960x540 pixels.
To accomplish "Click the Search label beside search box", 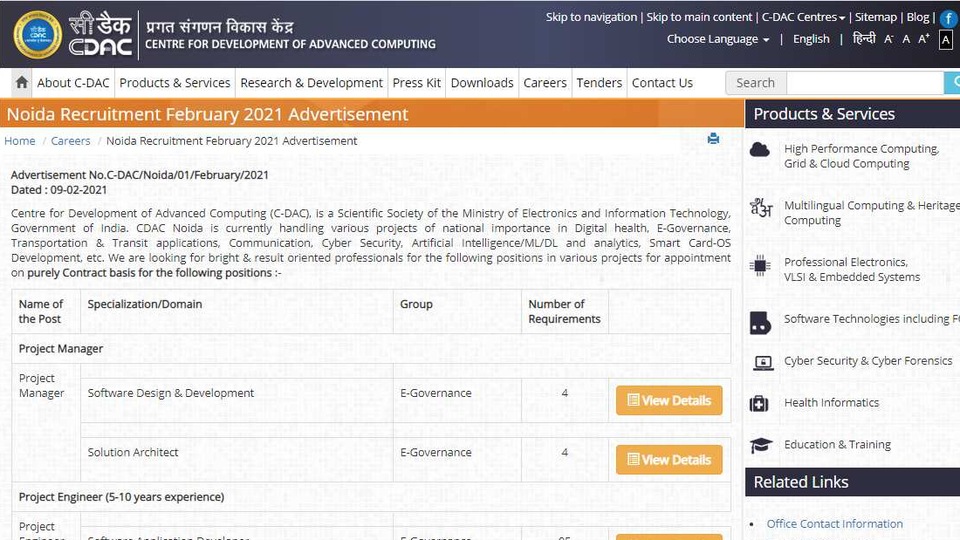I will (x=756, y=83).
